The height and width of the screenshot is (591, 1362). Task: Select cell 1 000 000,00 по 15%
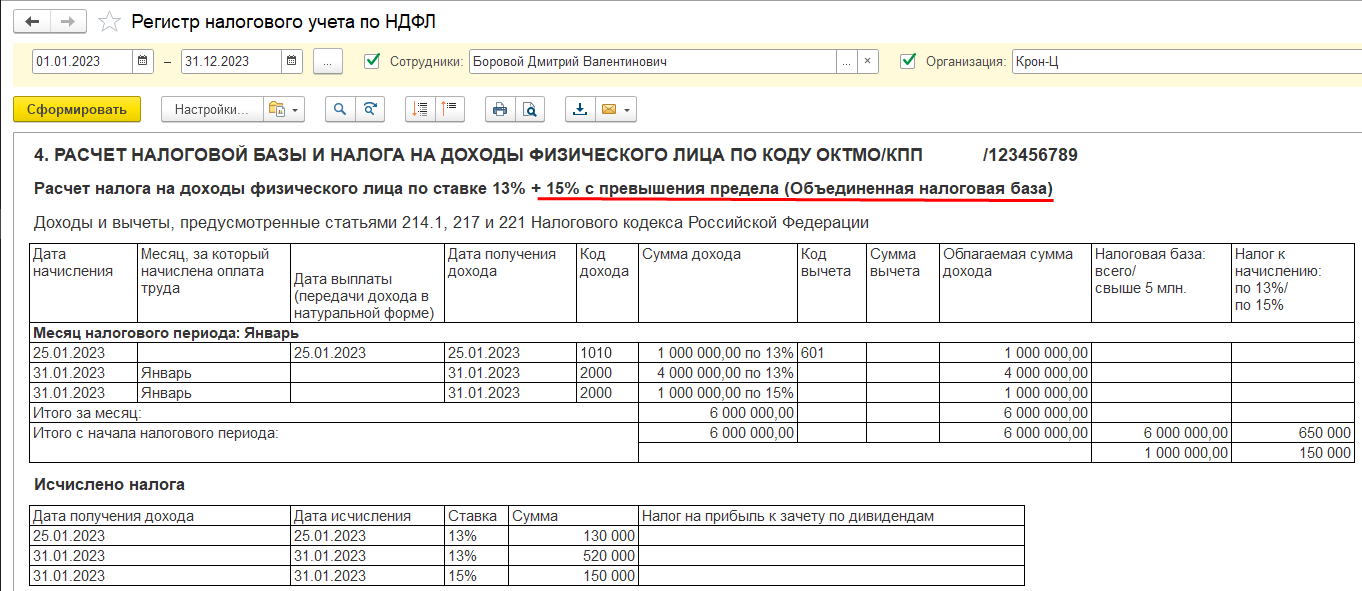click(x=718, y=393)
